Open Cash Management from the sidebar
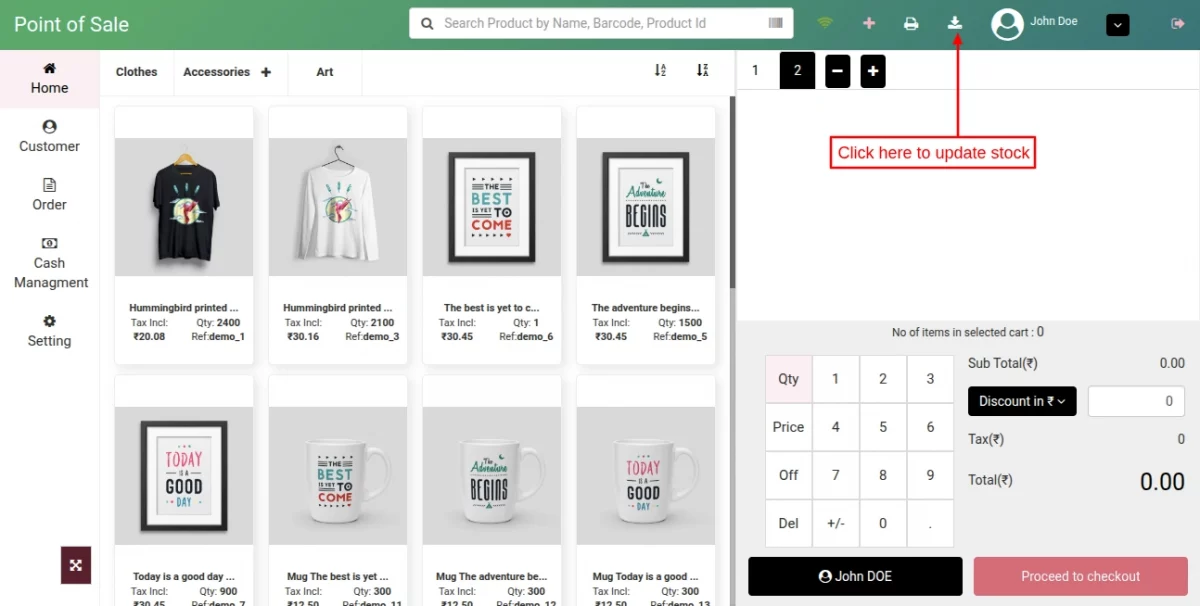Screen dimensions: 1200x606 (x=49, y=262)
